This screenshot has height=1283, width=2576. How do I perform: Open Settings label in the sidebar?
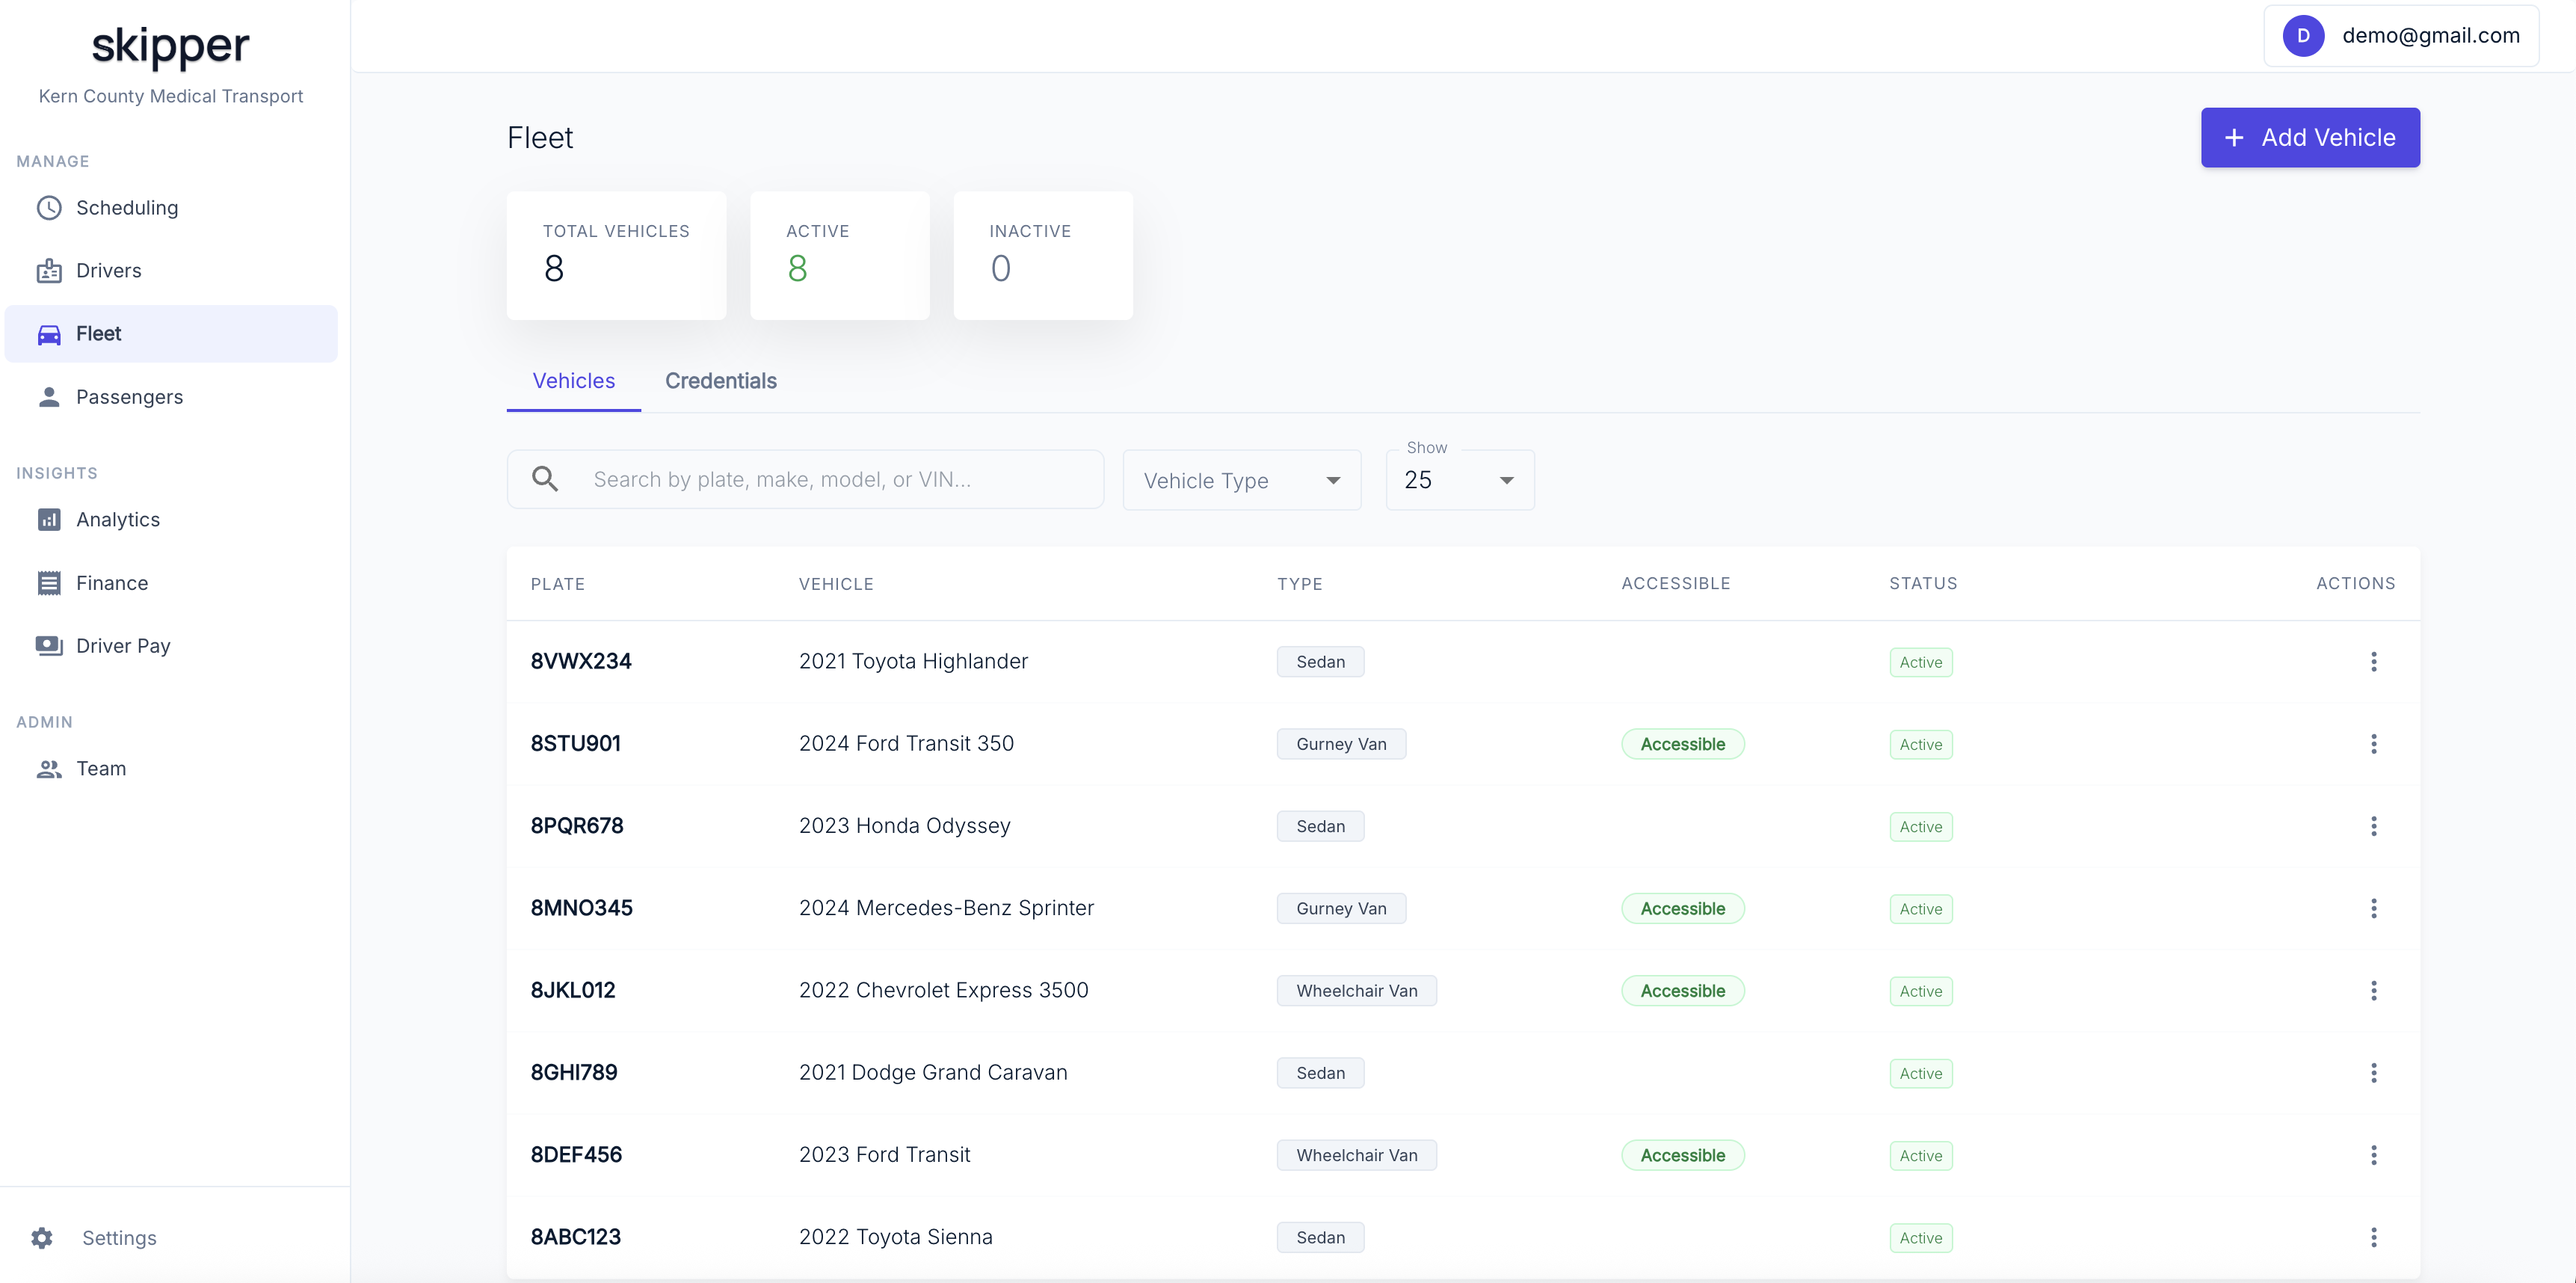coord(119,1238)
